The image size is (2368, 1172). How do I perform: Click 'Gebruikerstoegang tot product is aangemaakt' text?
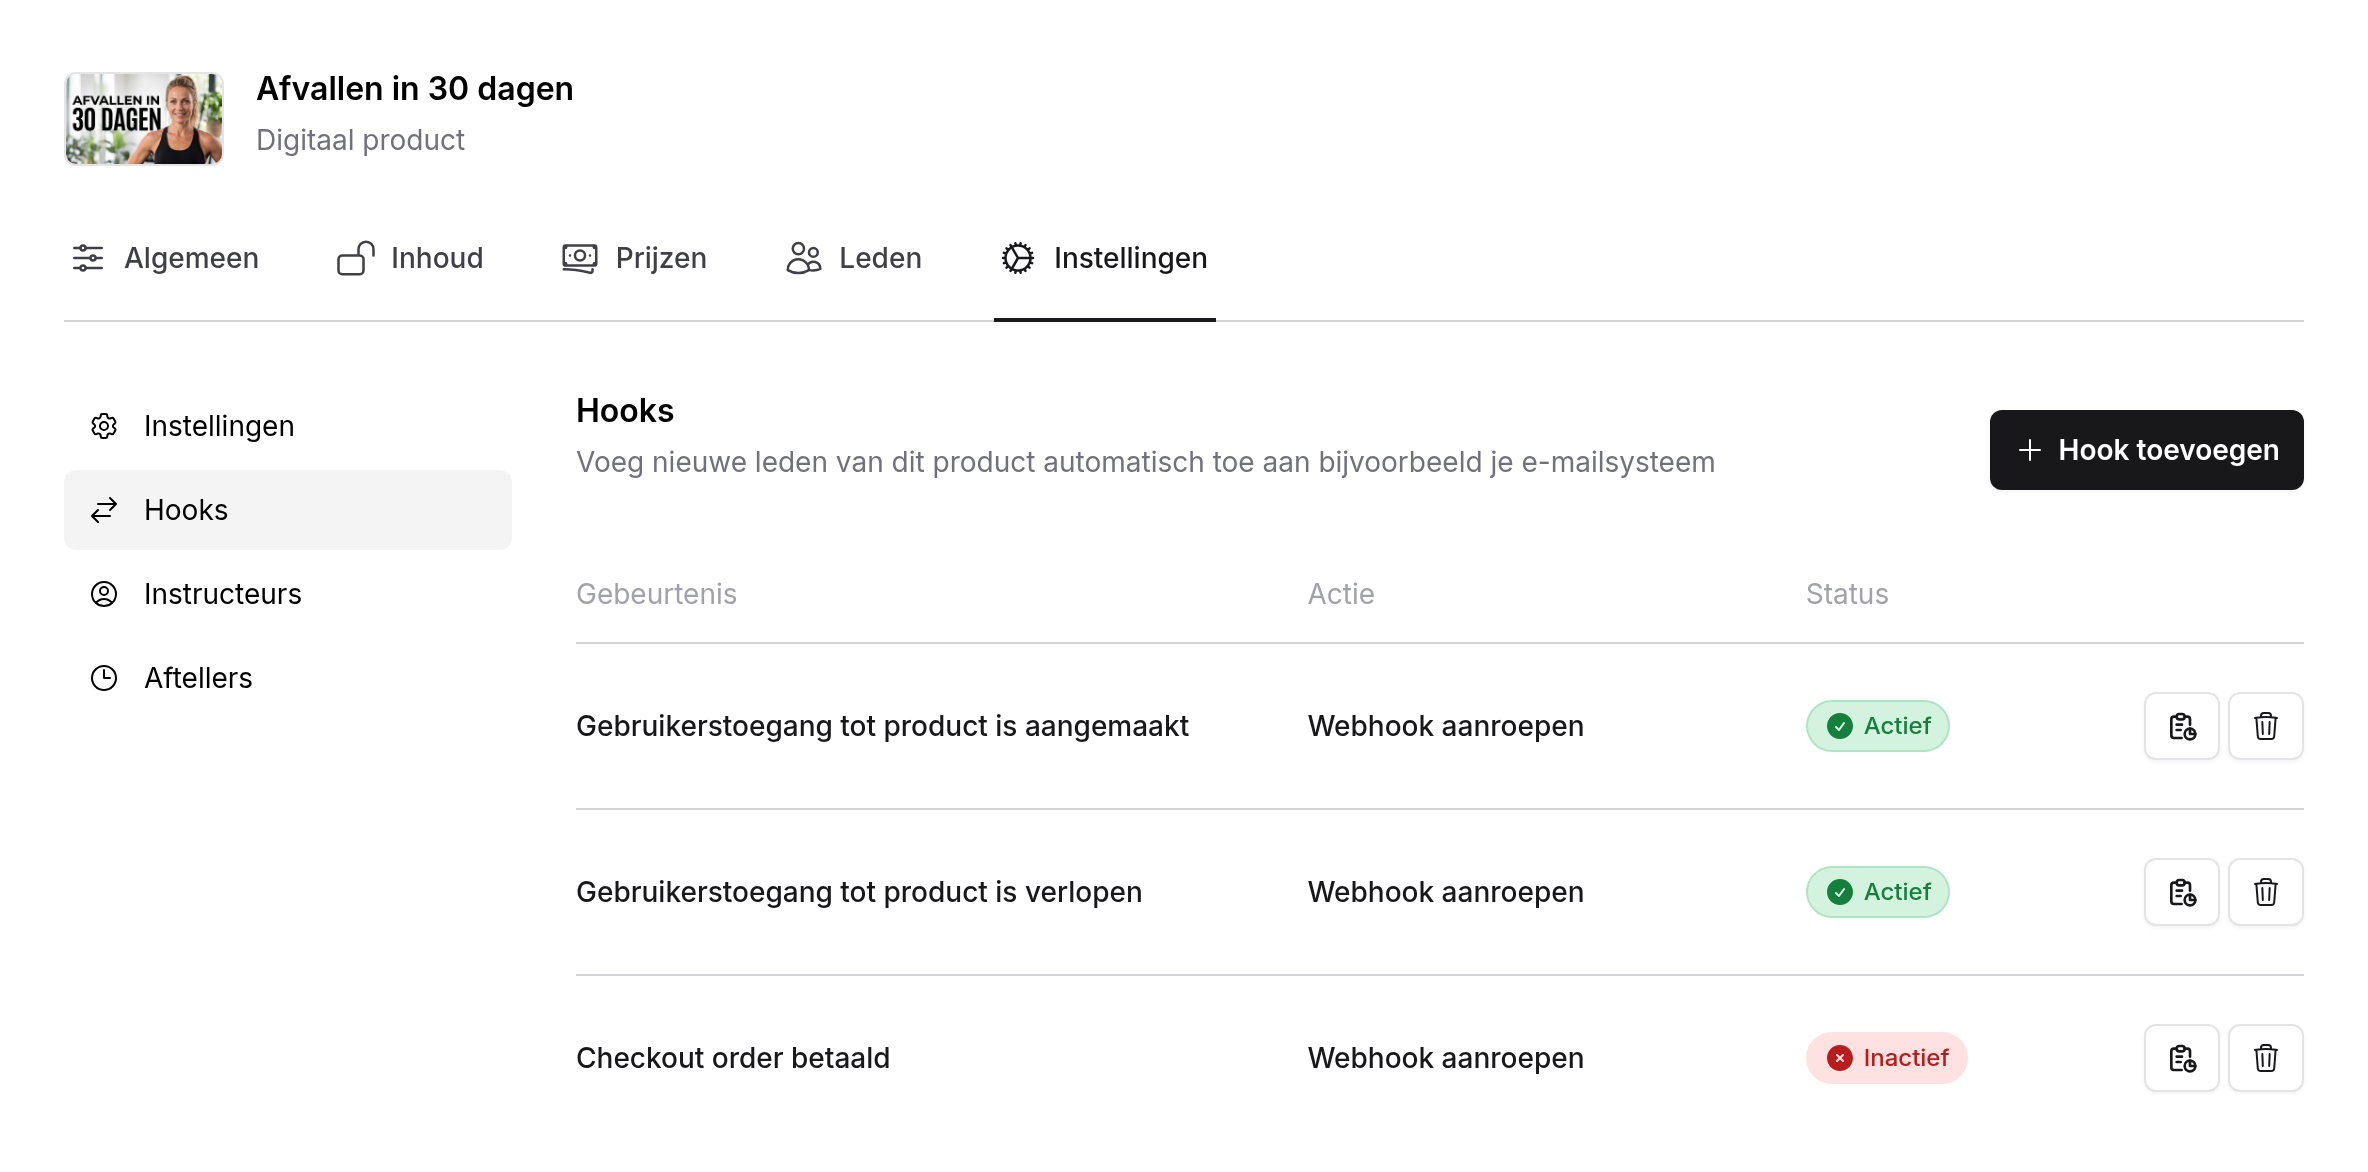[x=882, y=726]
